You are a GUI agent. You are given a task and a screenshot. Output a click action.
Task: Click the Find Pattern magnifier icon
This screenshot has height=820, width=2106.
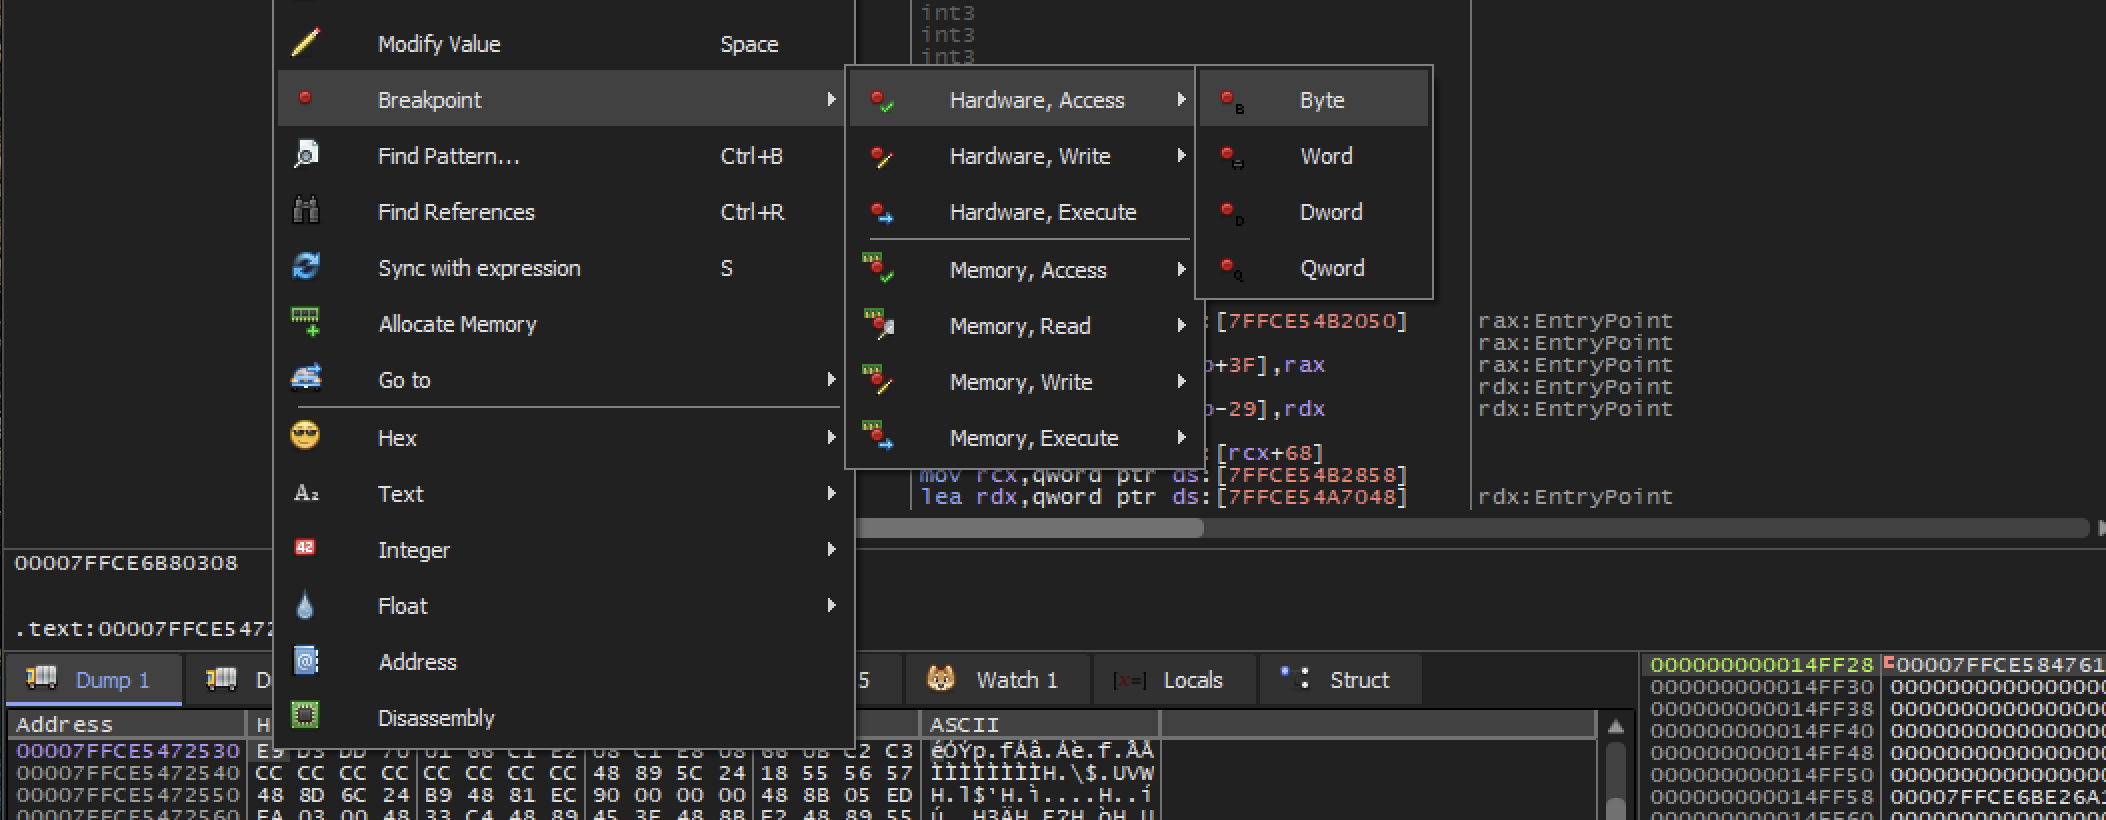coord(305,154)
